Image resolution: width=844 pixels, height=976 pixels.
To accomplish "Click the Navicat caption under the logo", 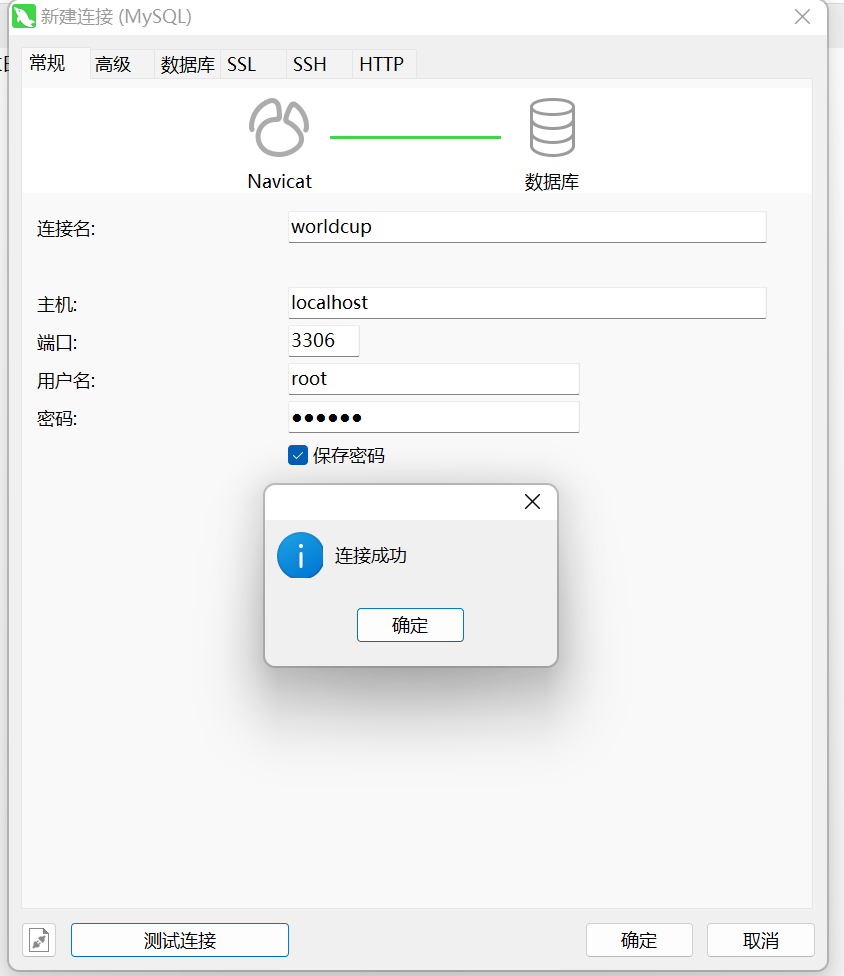I will pos(279,181).
